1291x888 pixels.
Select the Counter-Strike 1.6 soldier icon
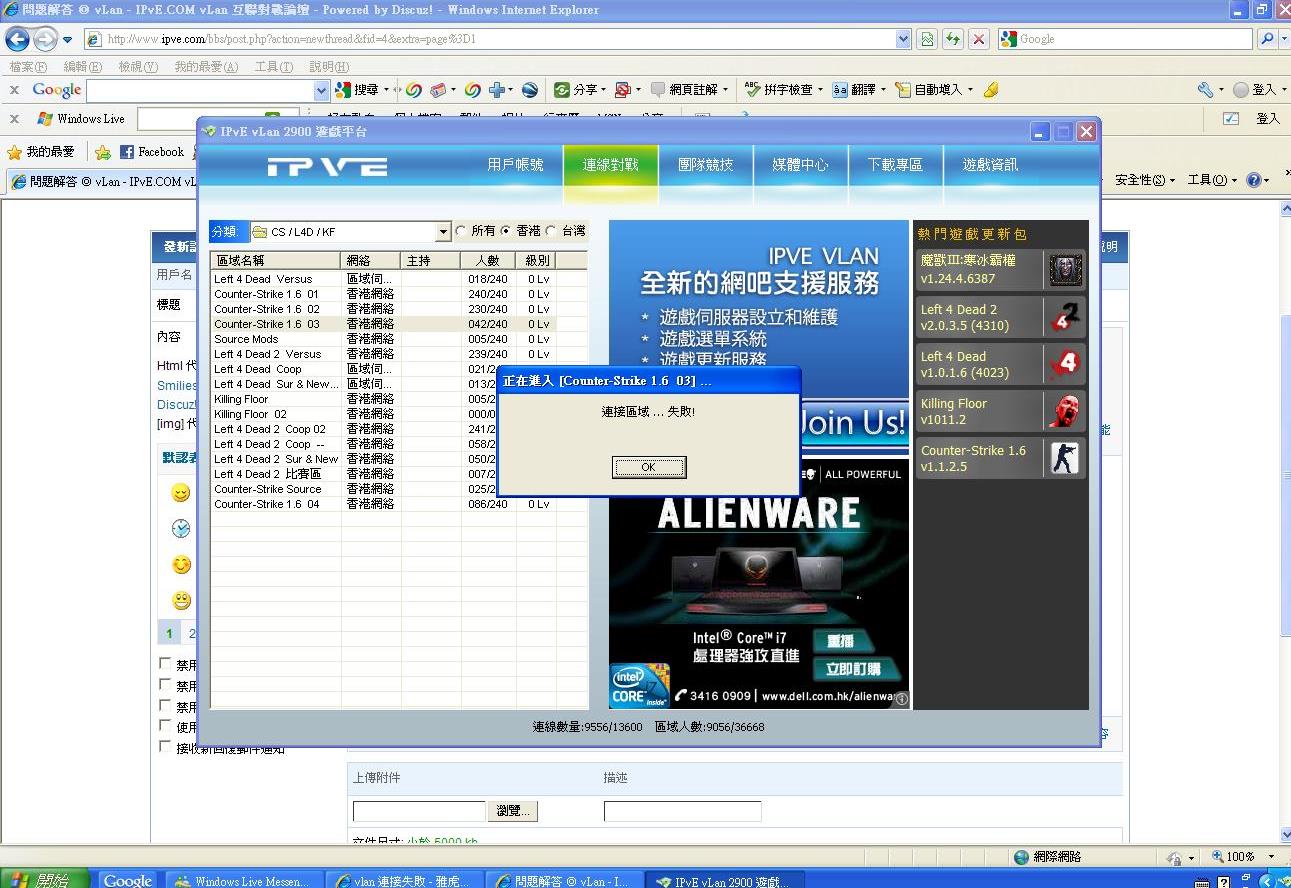click(x=1065, y=458)
